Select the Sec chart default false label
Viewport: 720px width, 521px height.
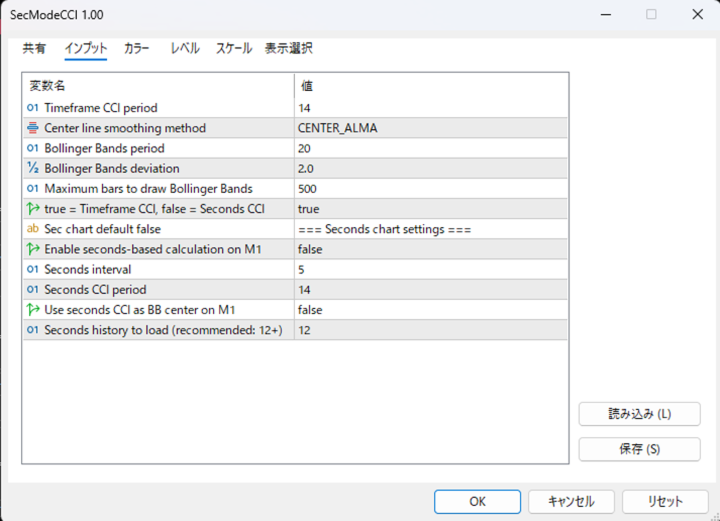pyautogui.click(x=102, y=229)
